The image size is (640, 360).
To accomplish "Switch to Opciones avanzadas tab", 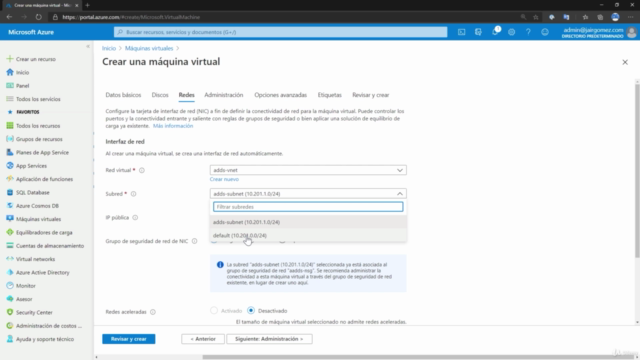I will click(x=280, y=95).
